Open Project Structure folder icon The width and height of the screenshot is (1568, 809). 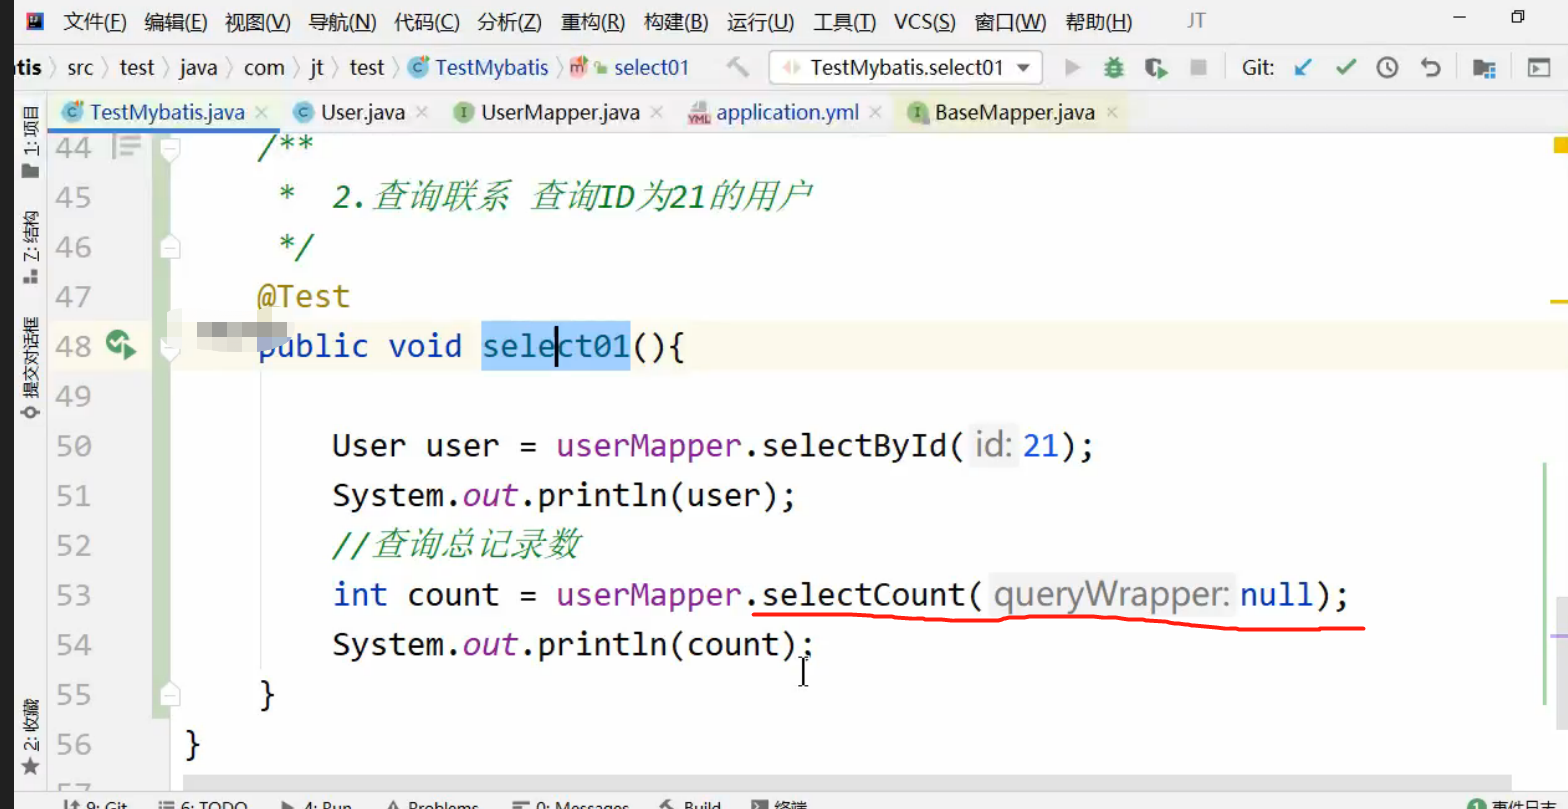point(1485,67)
